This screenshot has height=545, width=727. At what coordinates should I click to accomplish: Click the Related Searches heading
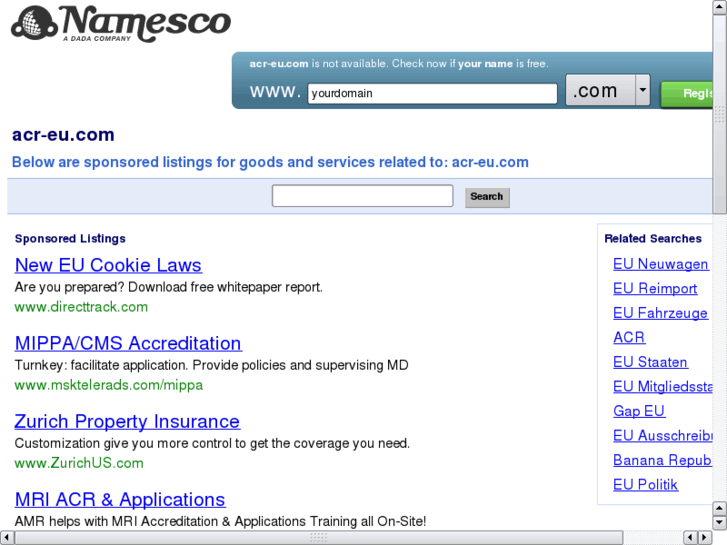(653, 238)
